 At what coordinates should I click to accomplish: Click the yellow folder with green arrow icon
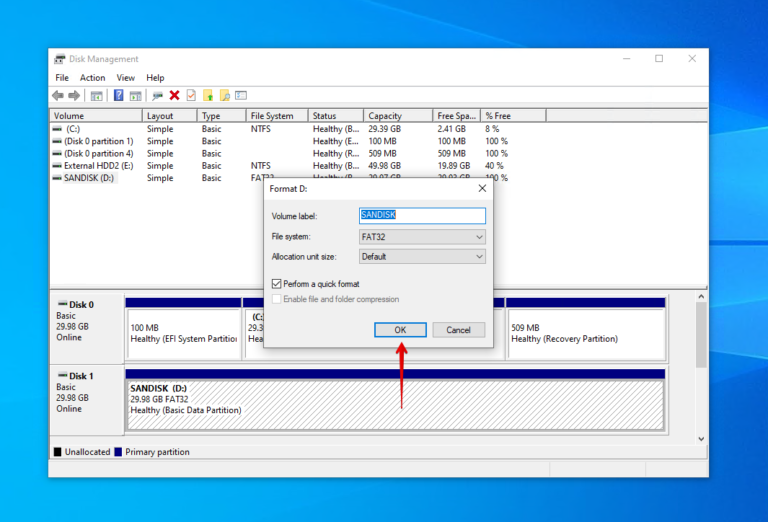click(208, 96)
